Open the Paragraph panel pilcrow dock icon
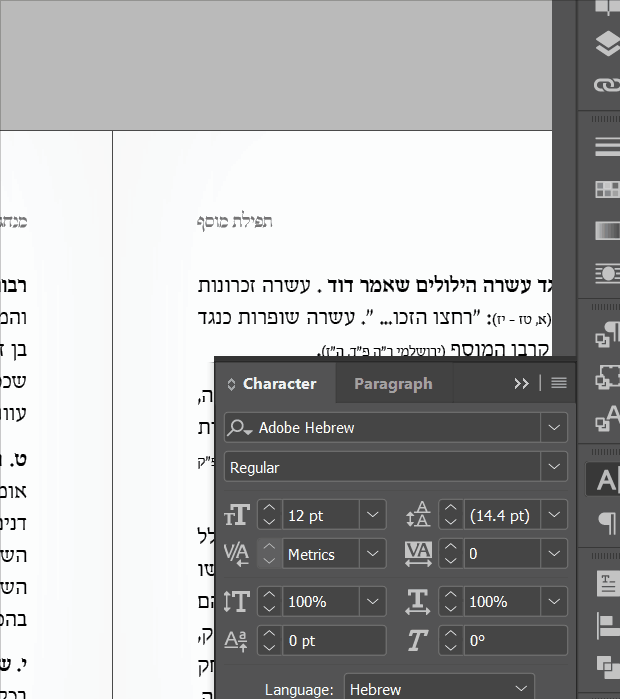 click(608, 522)
